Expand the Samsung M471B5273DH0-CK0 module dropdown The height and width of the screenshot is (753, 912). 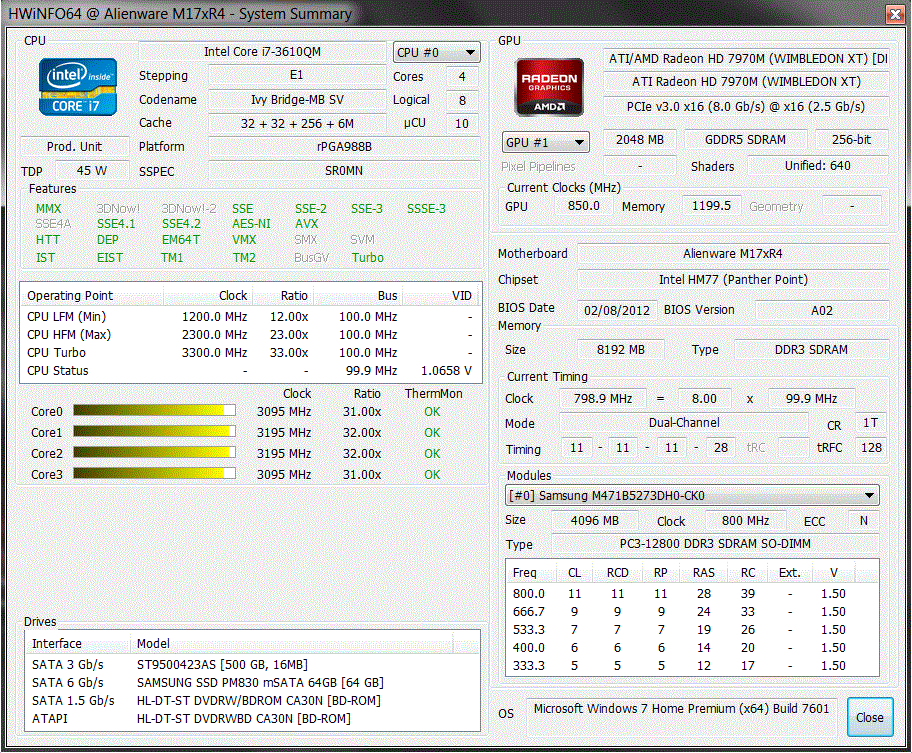(x=692, y=495)
